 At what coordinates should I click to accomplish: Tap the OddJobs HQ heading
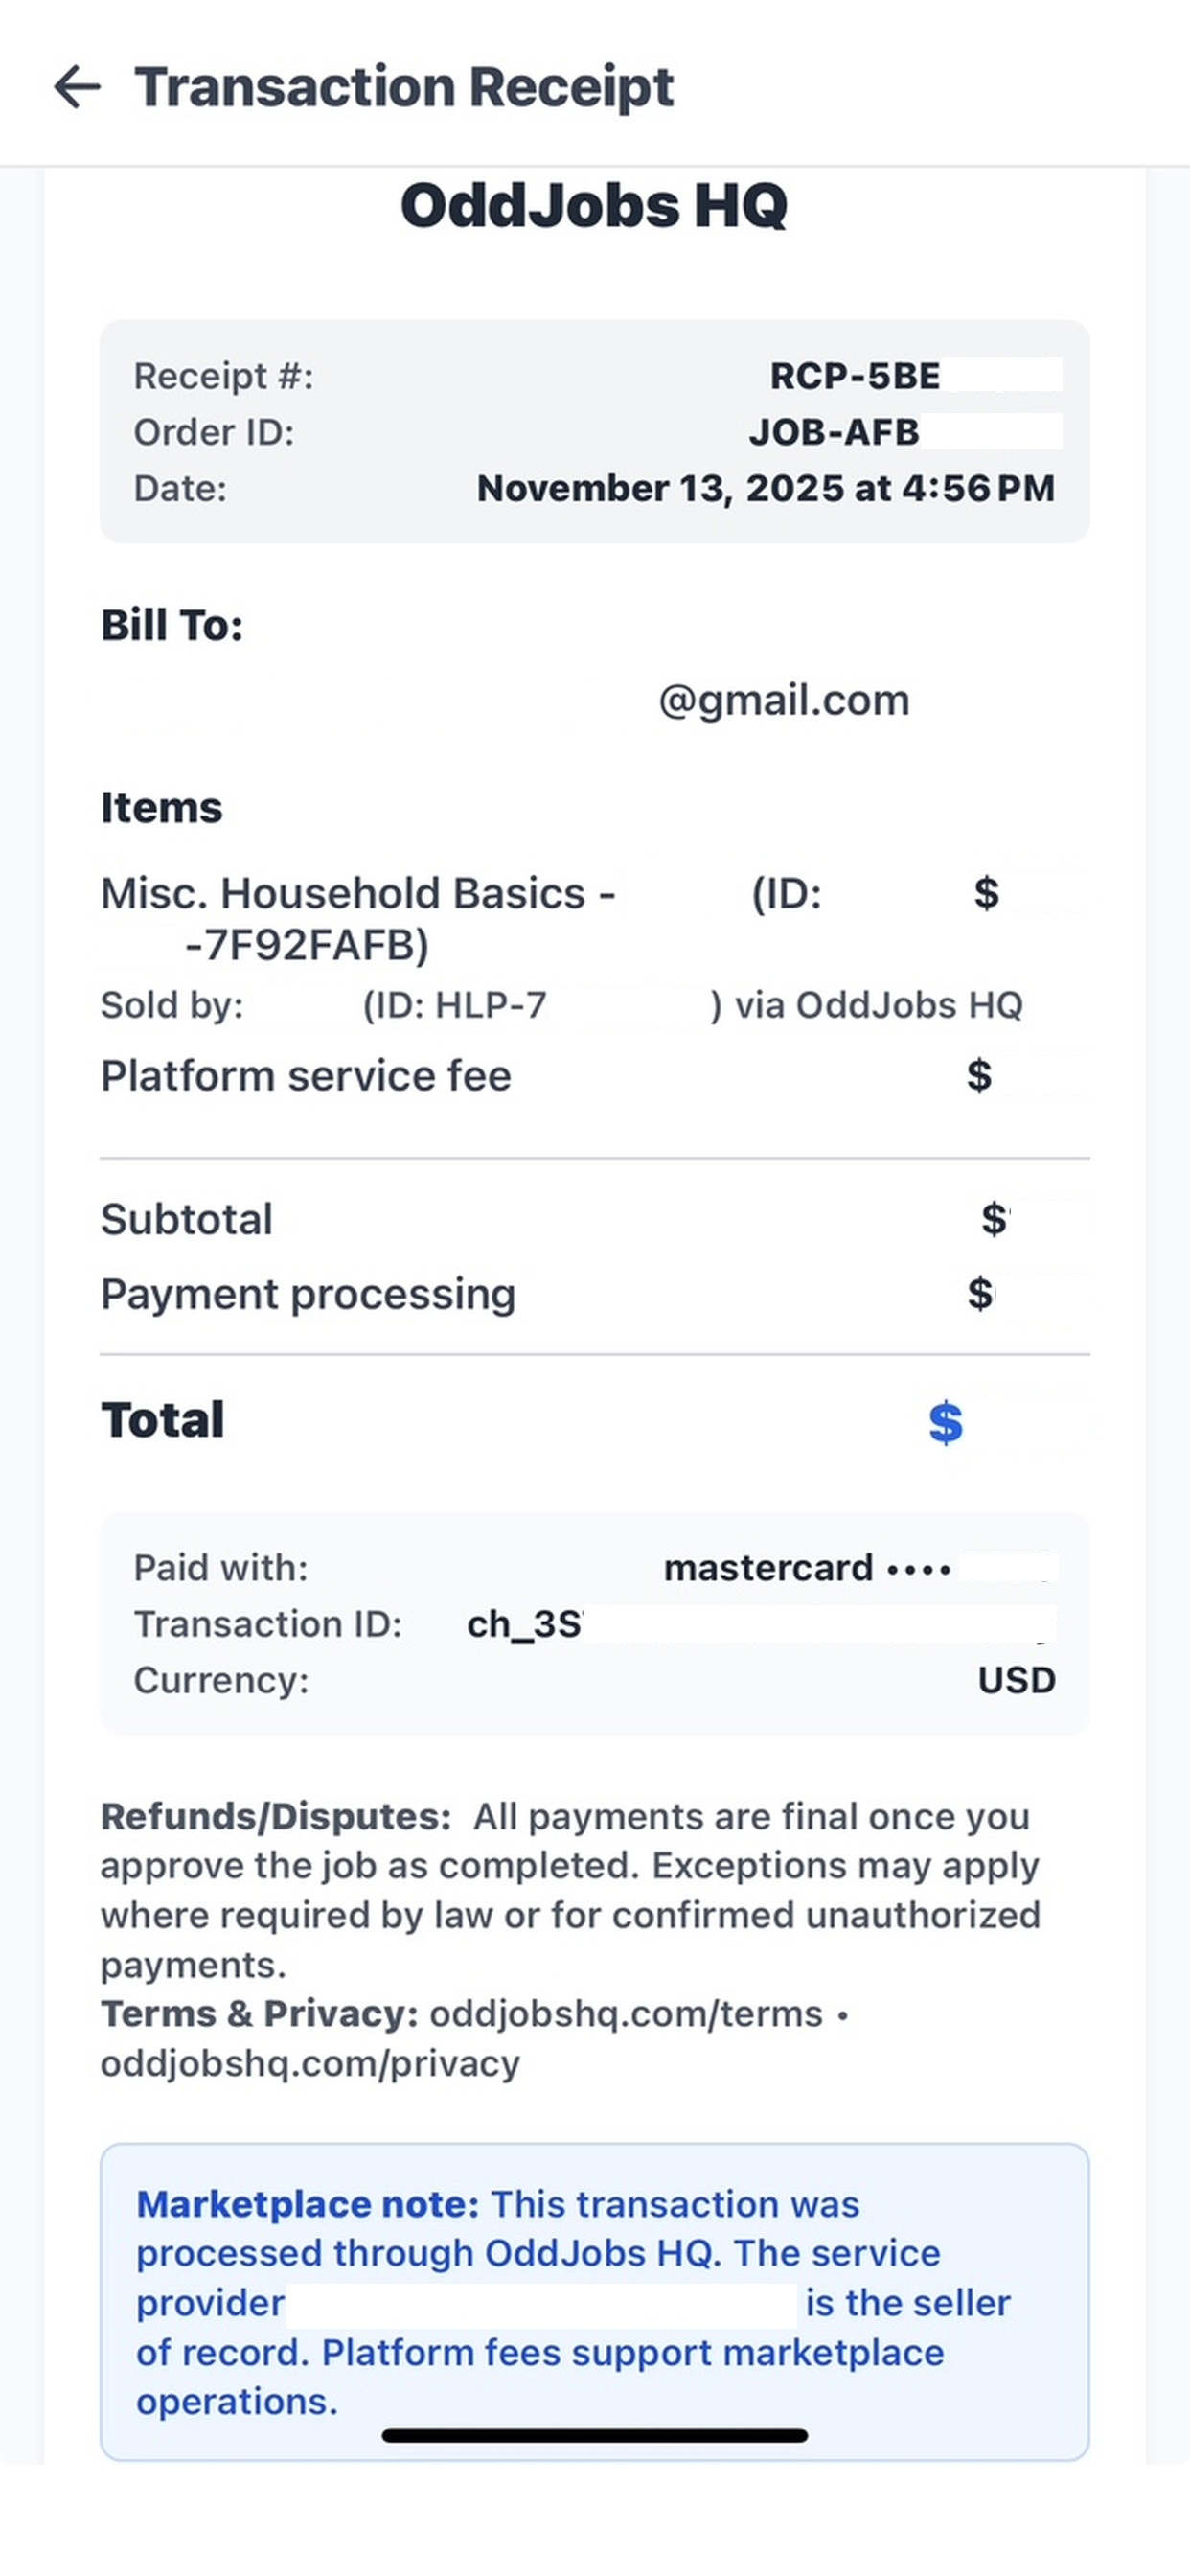point(594,206)
